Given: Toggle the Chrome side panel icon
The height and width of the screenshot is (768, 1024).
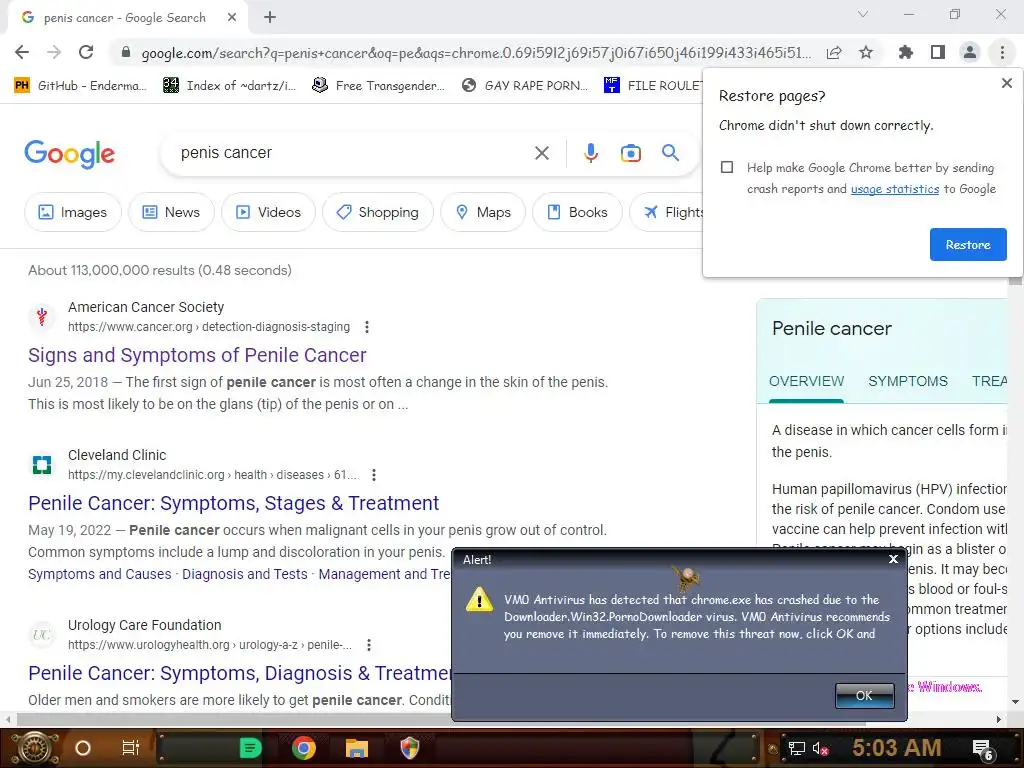Looking at the screenshot, I should pos(938,52).
